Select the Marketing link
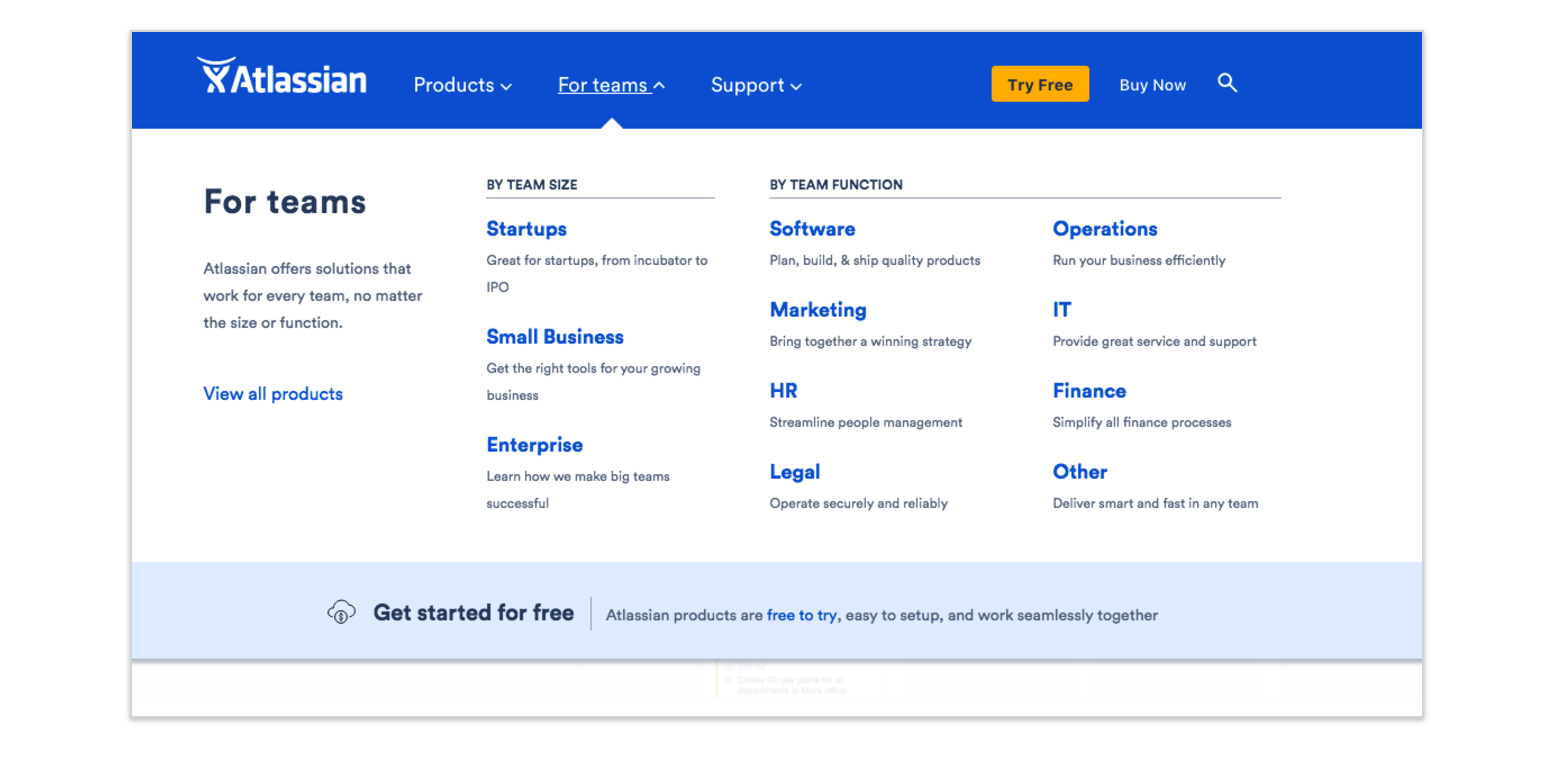Viewport: 1550px width, 758px height. coord(818,310)
